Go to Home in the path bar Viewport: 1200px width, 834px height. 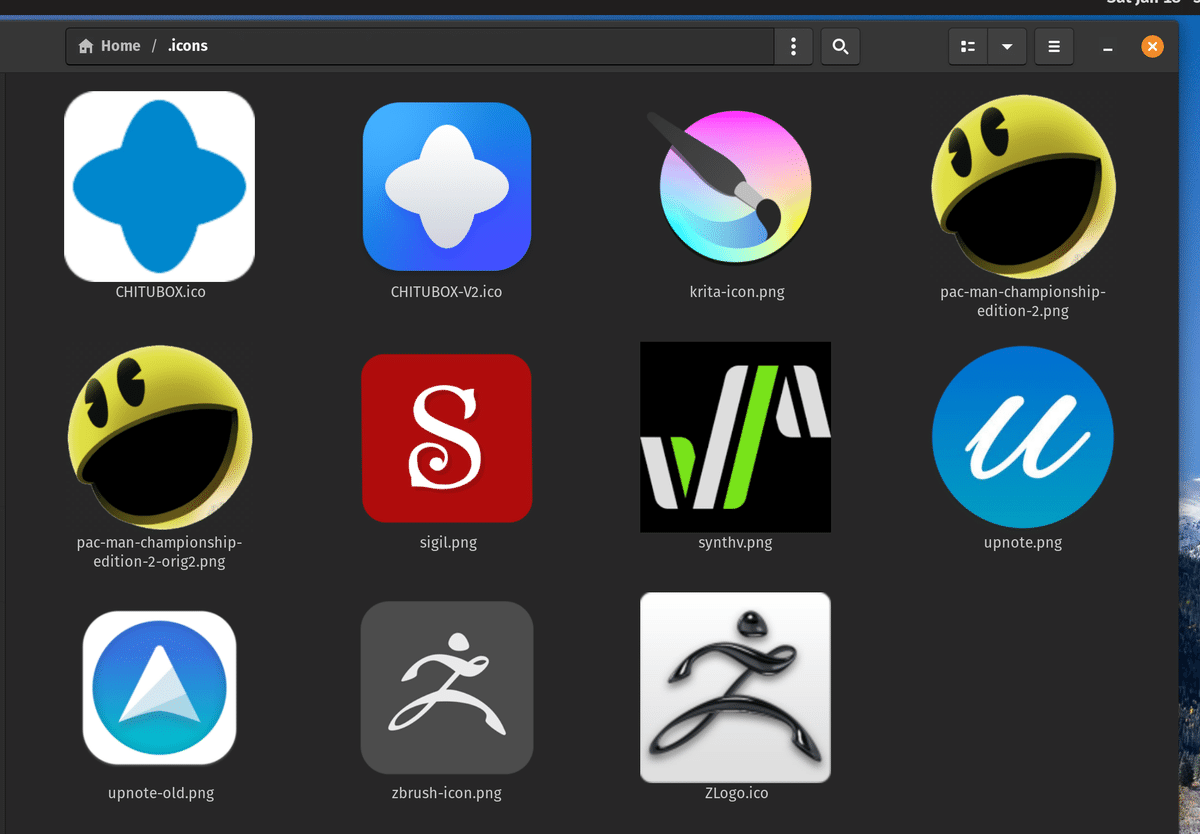point(110,46)
